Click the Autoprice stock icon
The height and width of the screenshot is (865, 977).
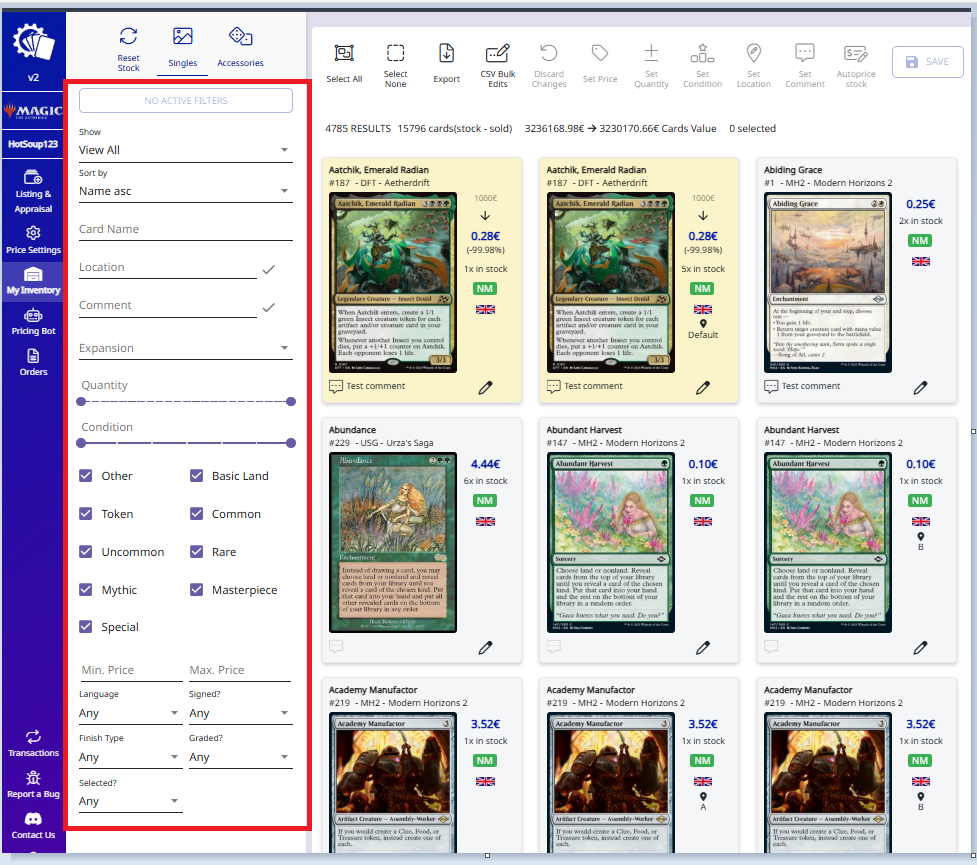coord(856,54)
